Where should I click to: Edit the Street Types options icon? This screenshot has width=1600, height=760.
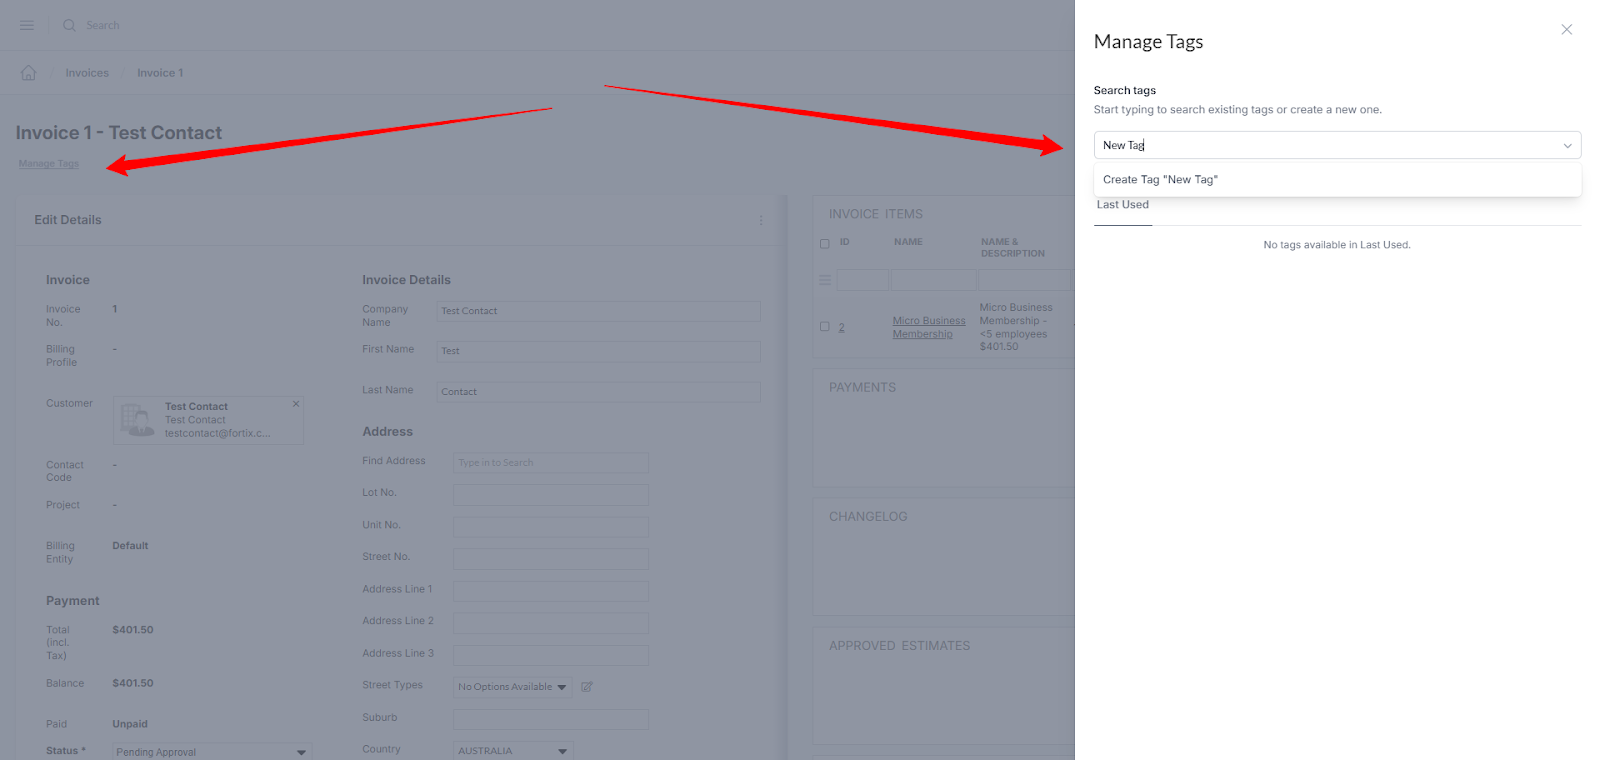[587, 687]
